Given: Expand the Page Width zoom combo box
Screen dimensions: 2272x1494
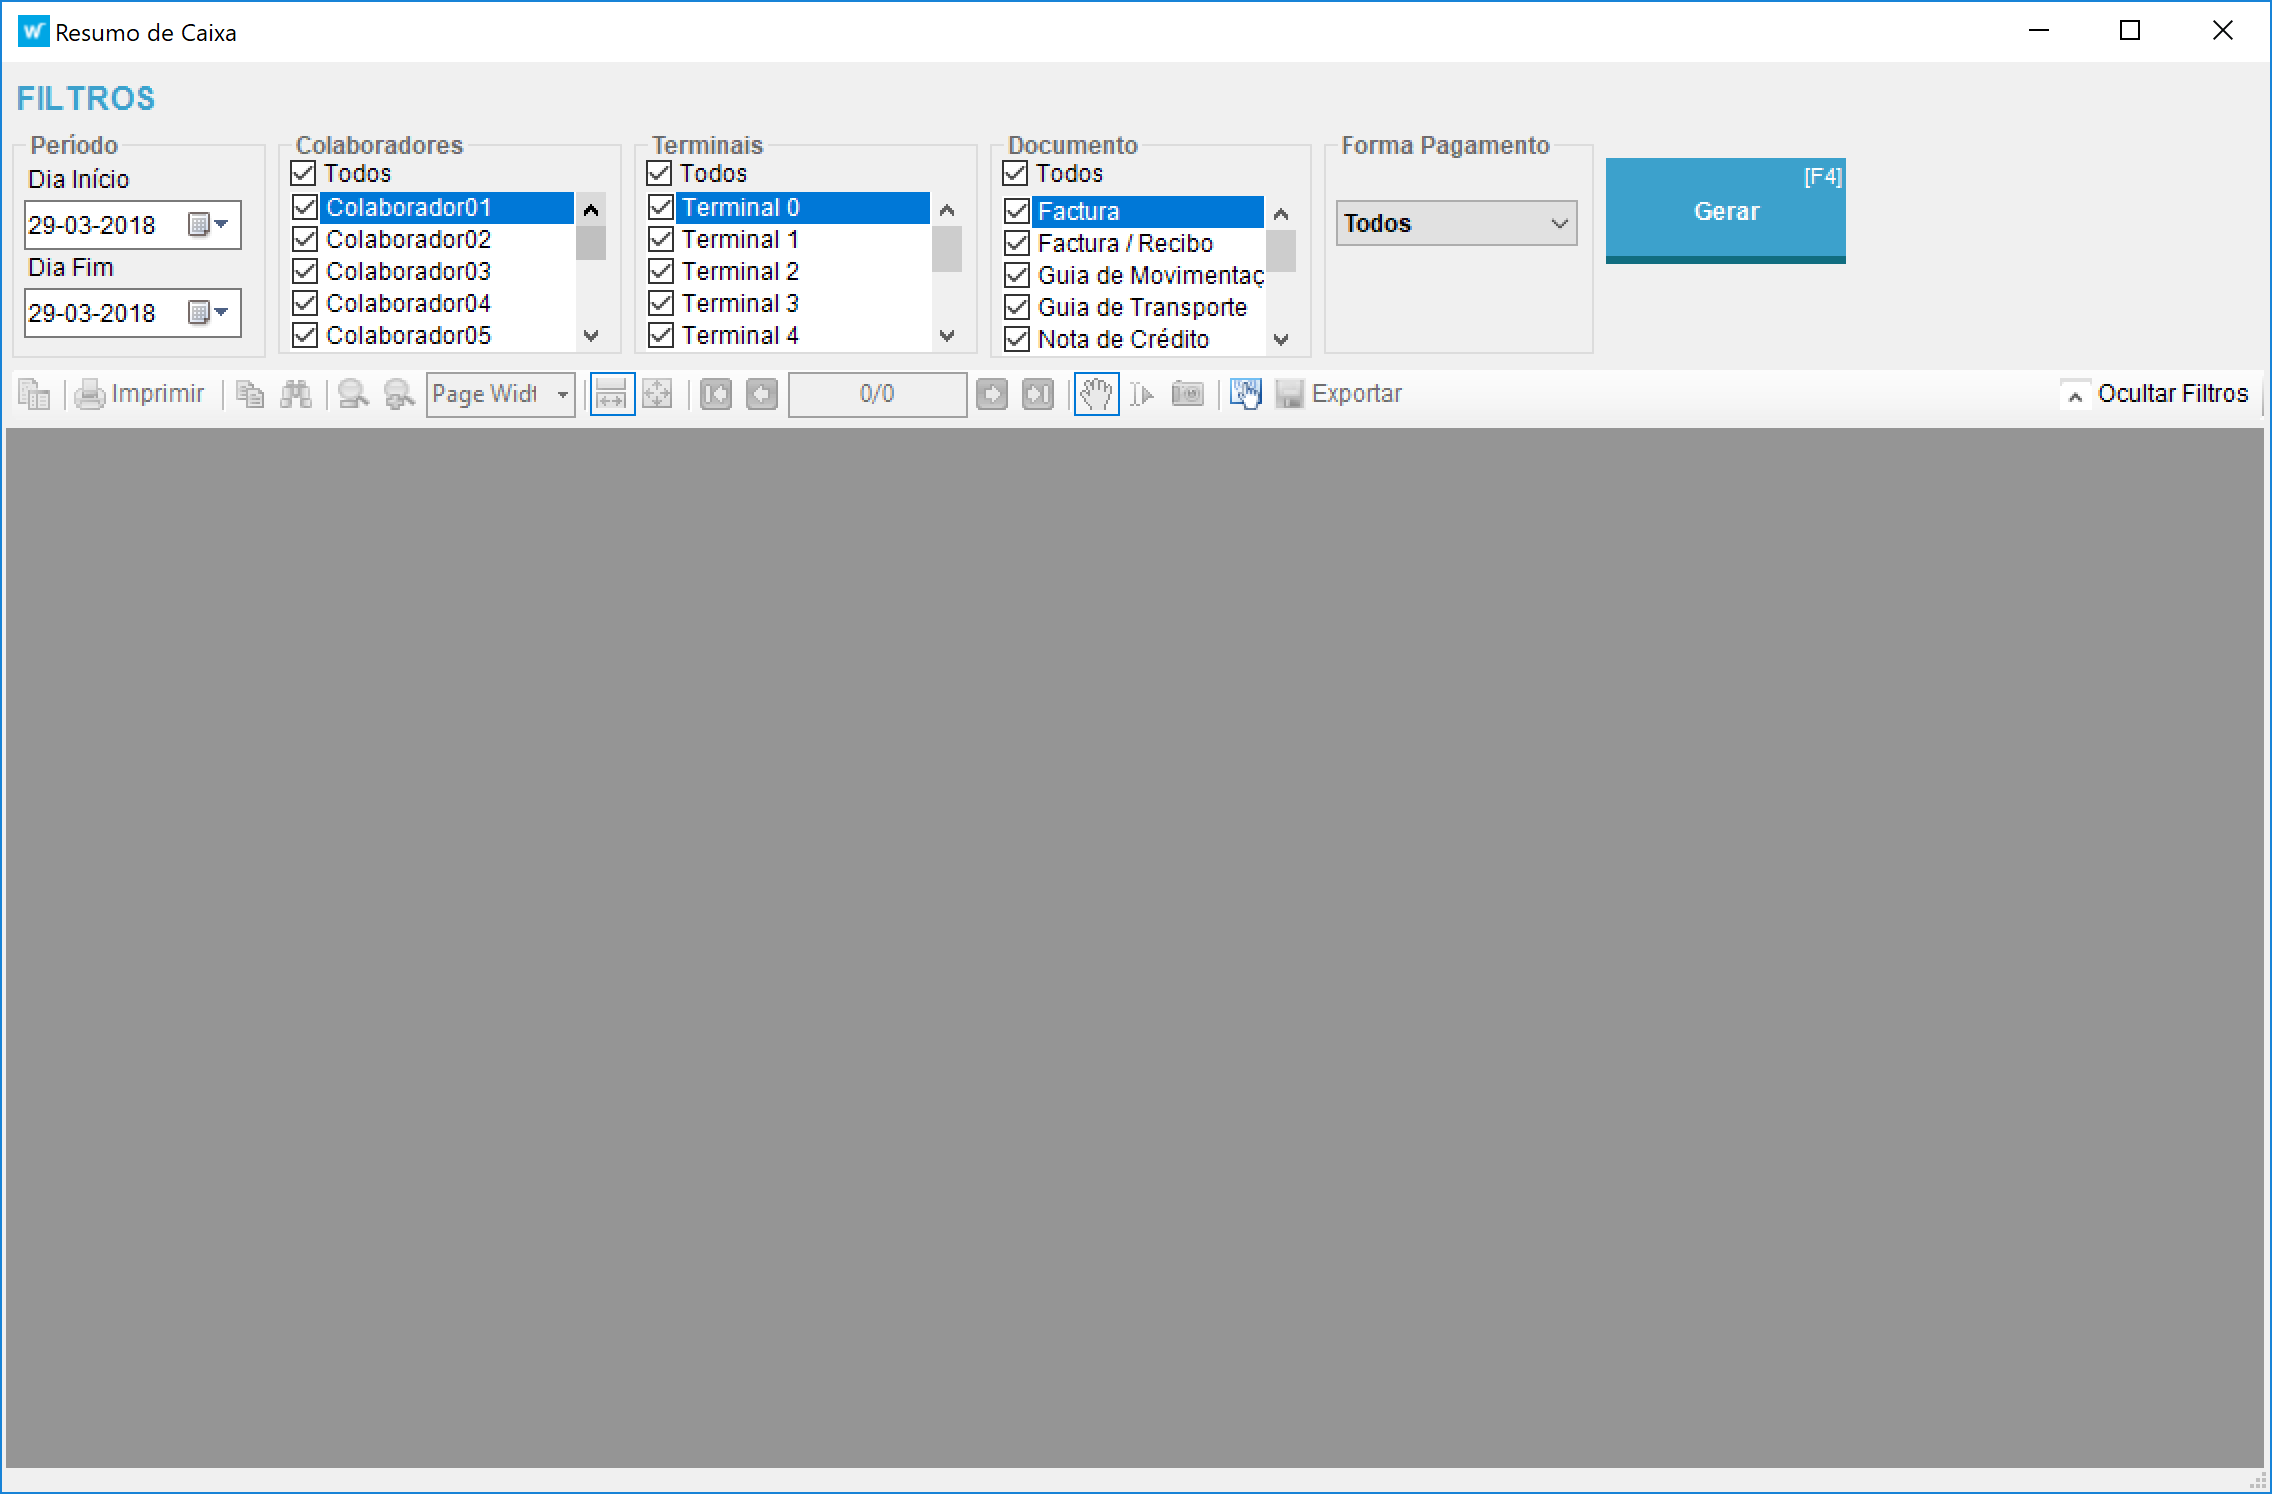Looking at the screenshot, I should click(563, 395).
